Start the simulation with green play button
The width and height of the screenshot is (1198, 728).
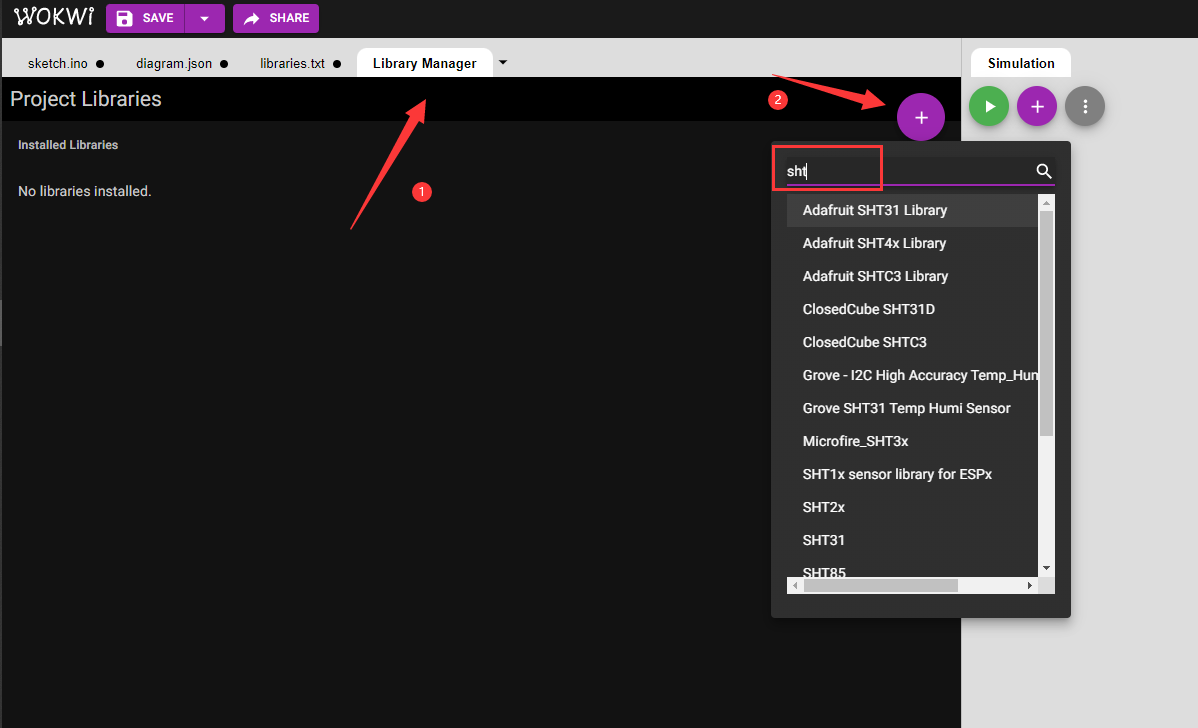pyautogui.click(x=989, y=106)
